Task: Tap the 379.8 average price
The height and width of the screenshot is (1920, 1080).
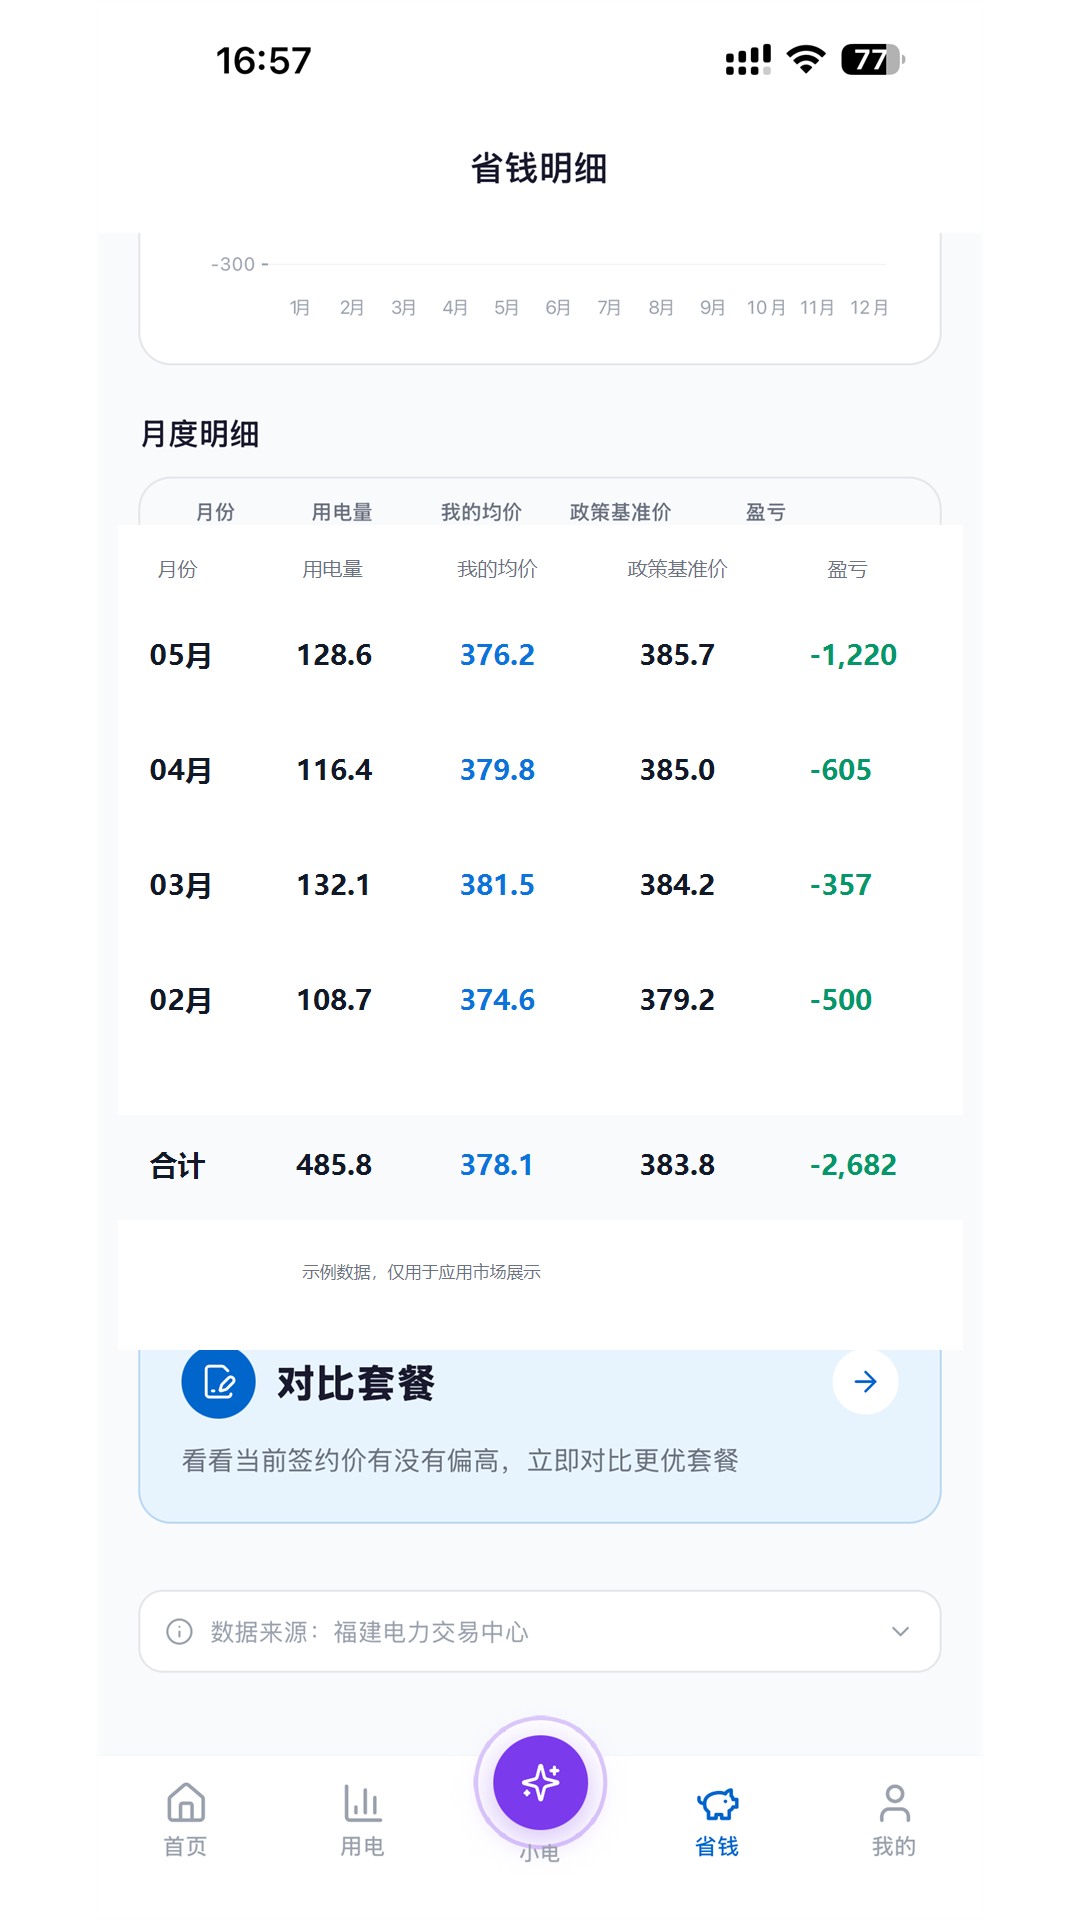Action: tap(497, 770)
